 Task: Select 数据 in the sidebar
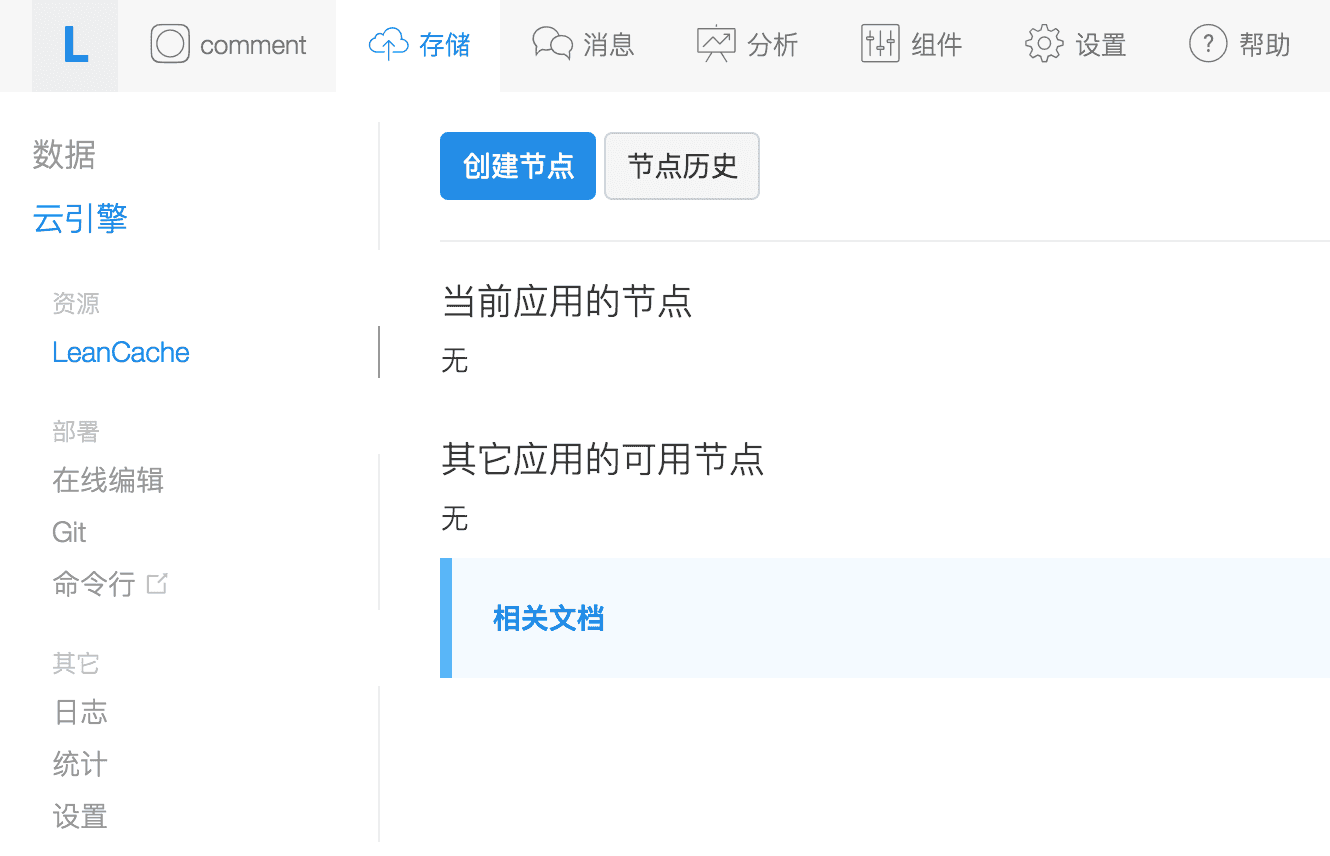point(64,155)
